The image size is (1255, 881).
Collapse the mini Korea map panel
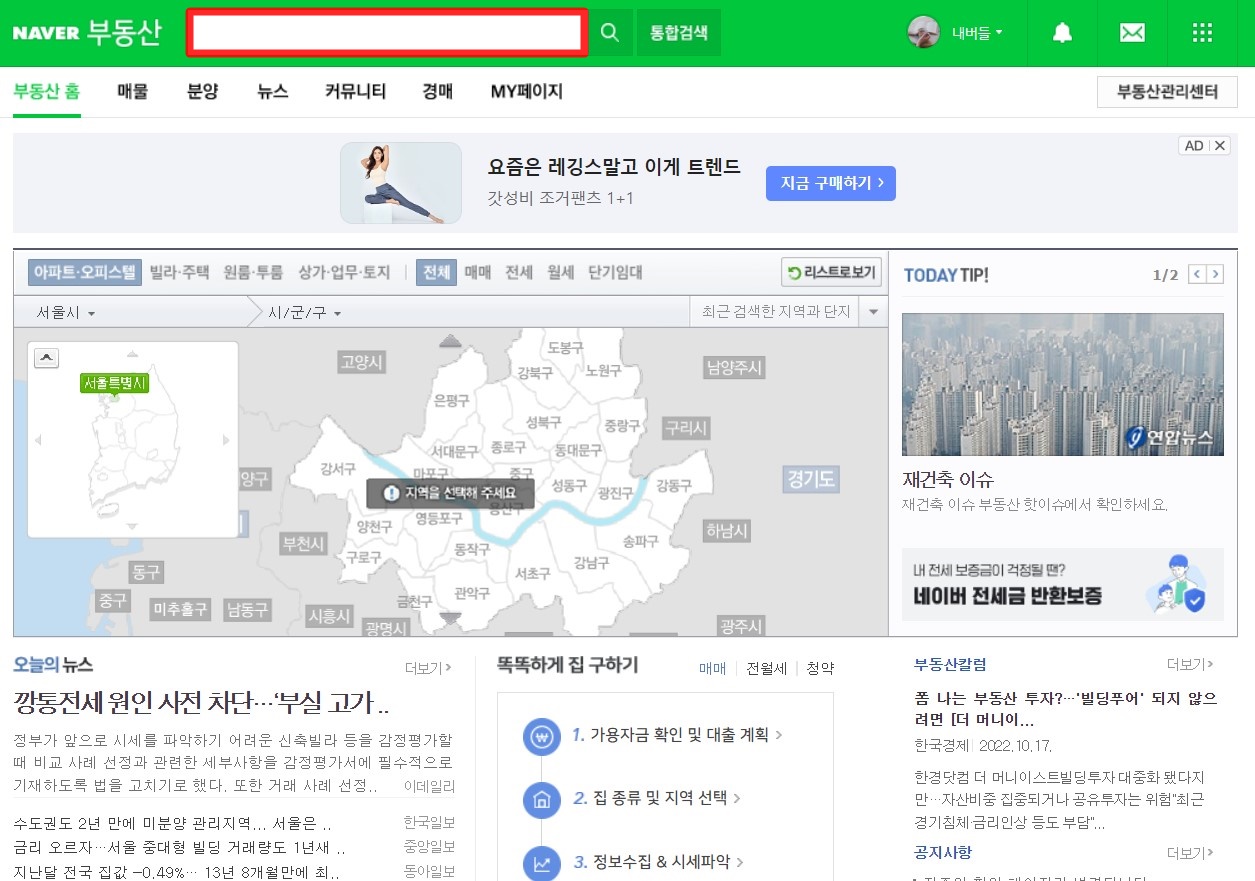[x=48, y=358]
